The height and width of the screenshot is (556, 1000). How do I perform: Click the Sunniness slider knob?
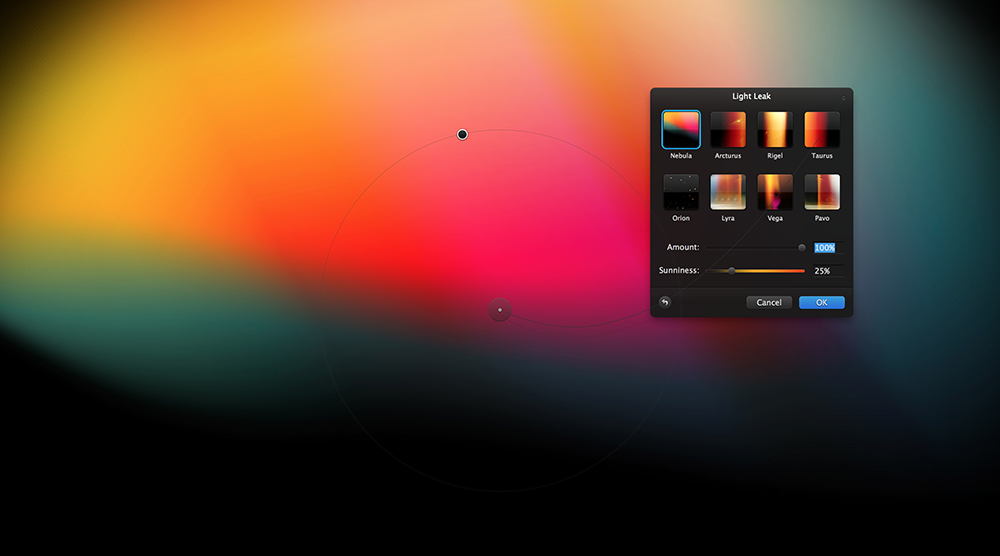click(x=732, y=271)
